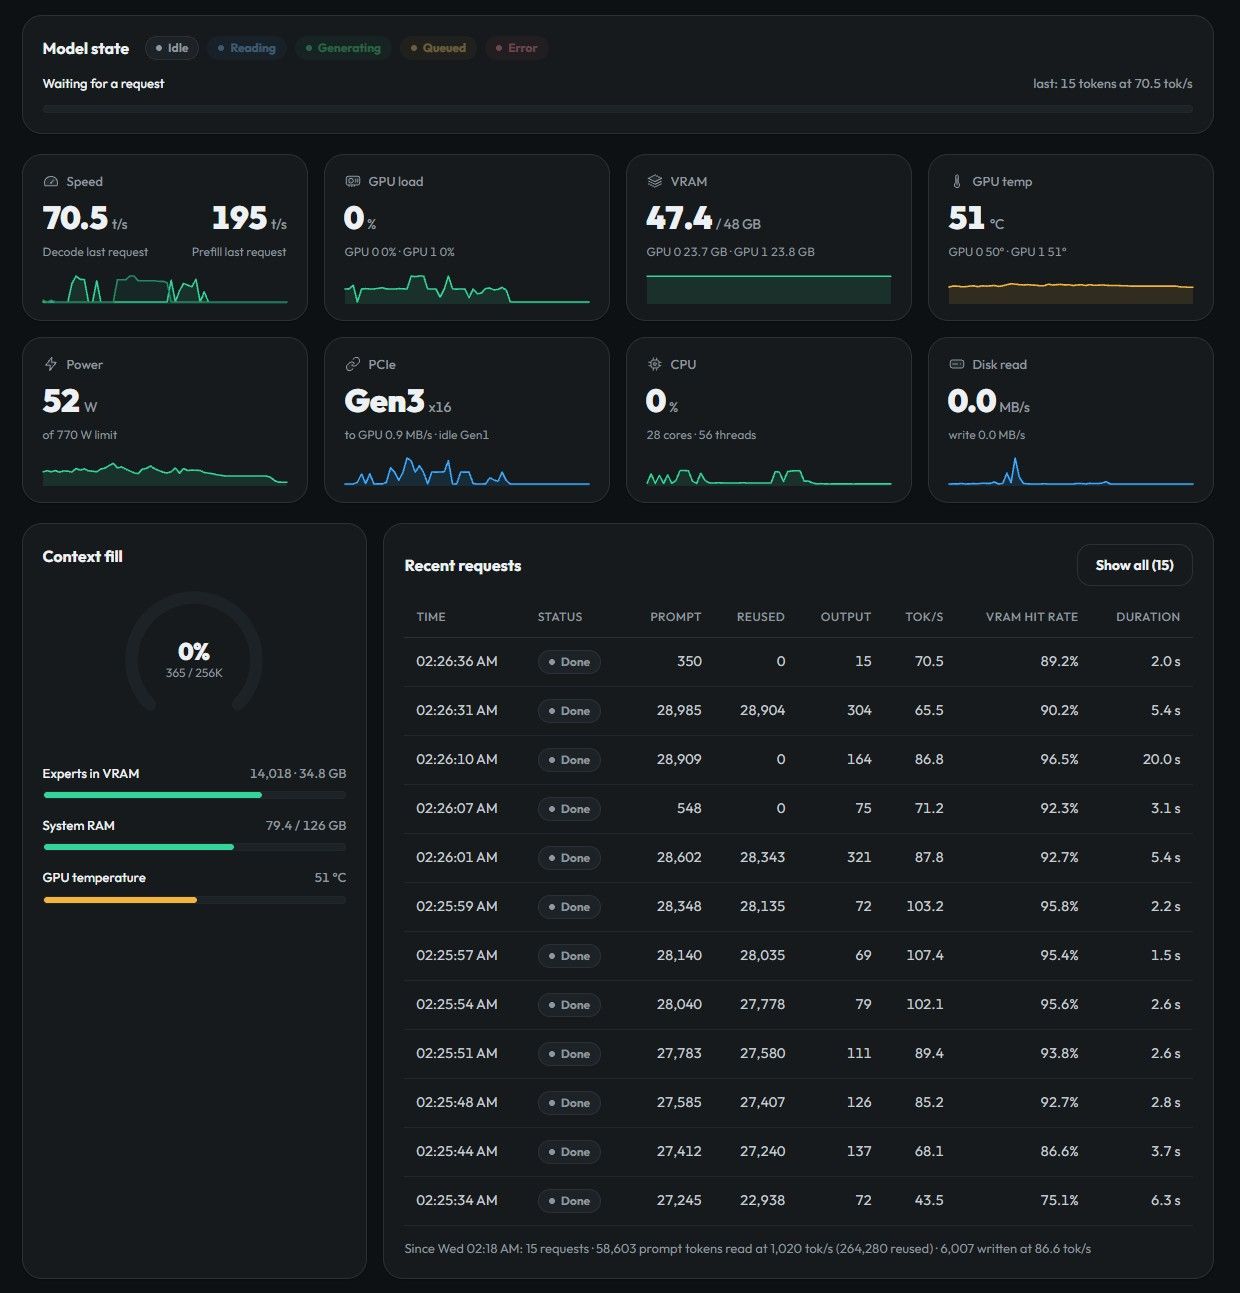Click the OUTPUT column header
The image size is (1240, 1293).
click(x=846, y=617)
